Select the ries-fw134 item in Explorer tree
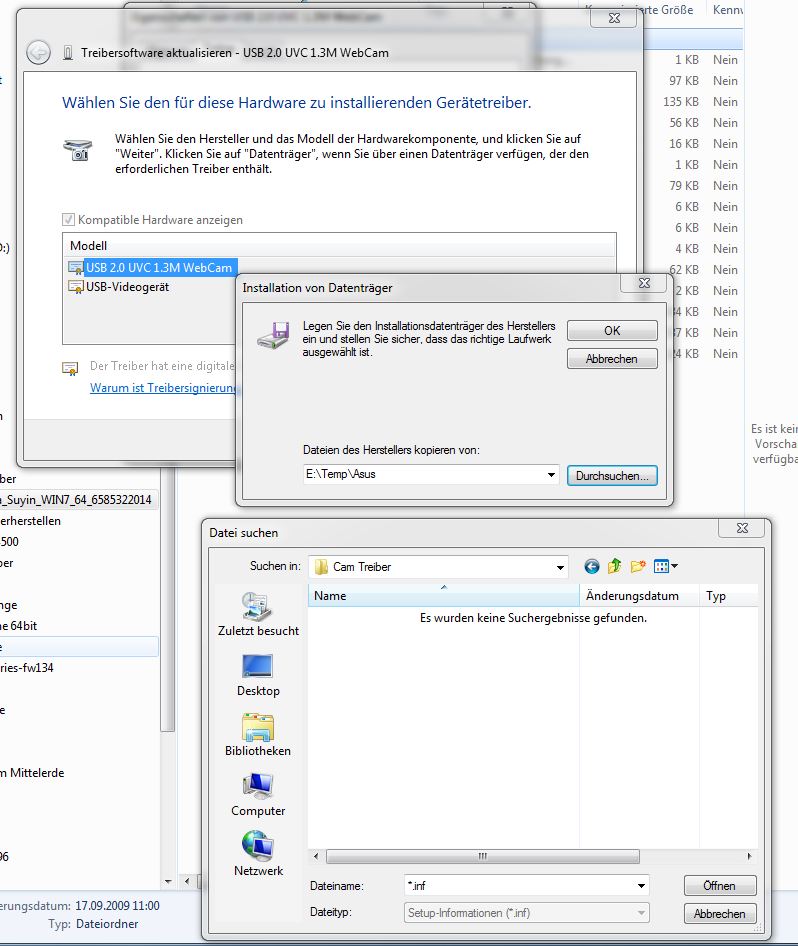798x946 pixels. (27, 668)
